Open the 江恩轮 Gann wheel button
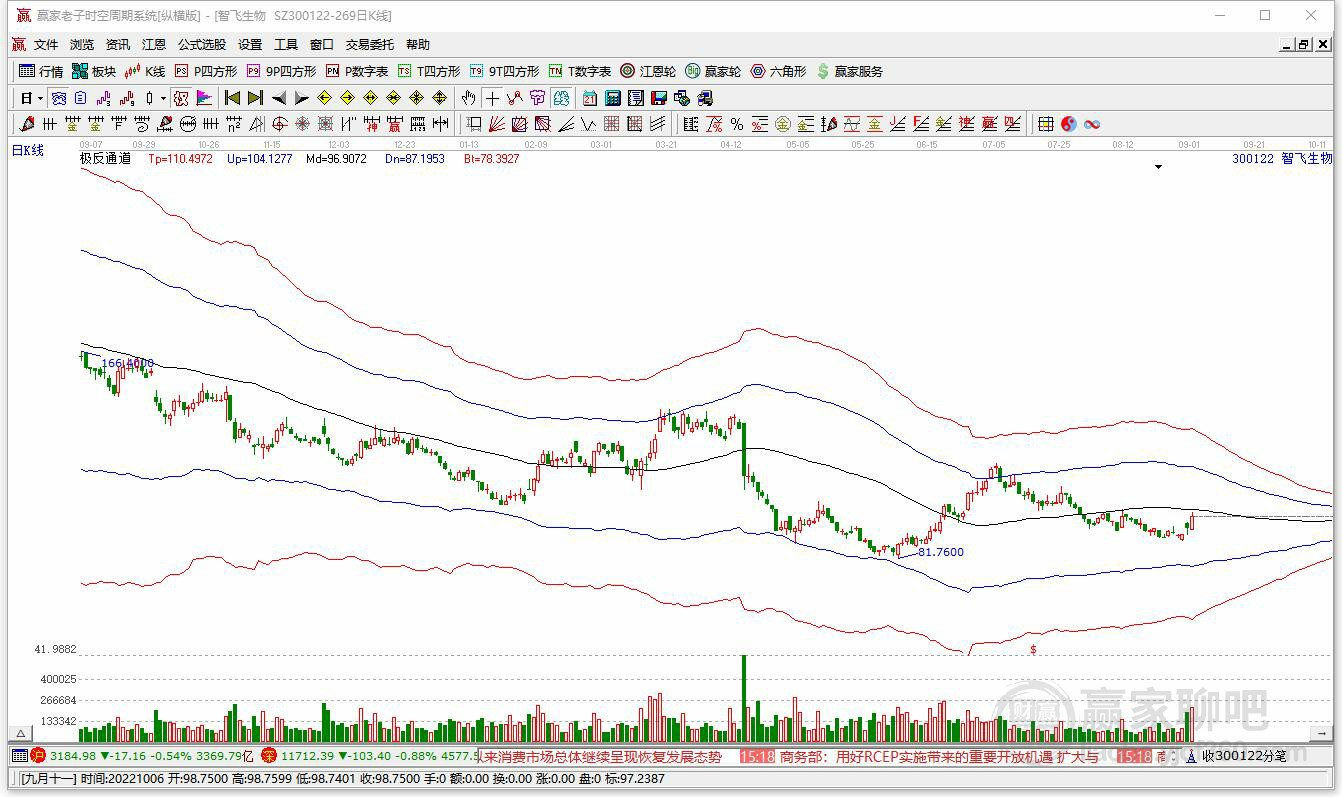The height and width of the screenshot is (797, 1342). 648,71
